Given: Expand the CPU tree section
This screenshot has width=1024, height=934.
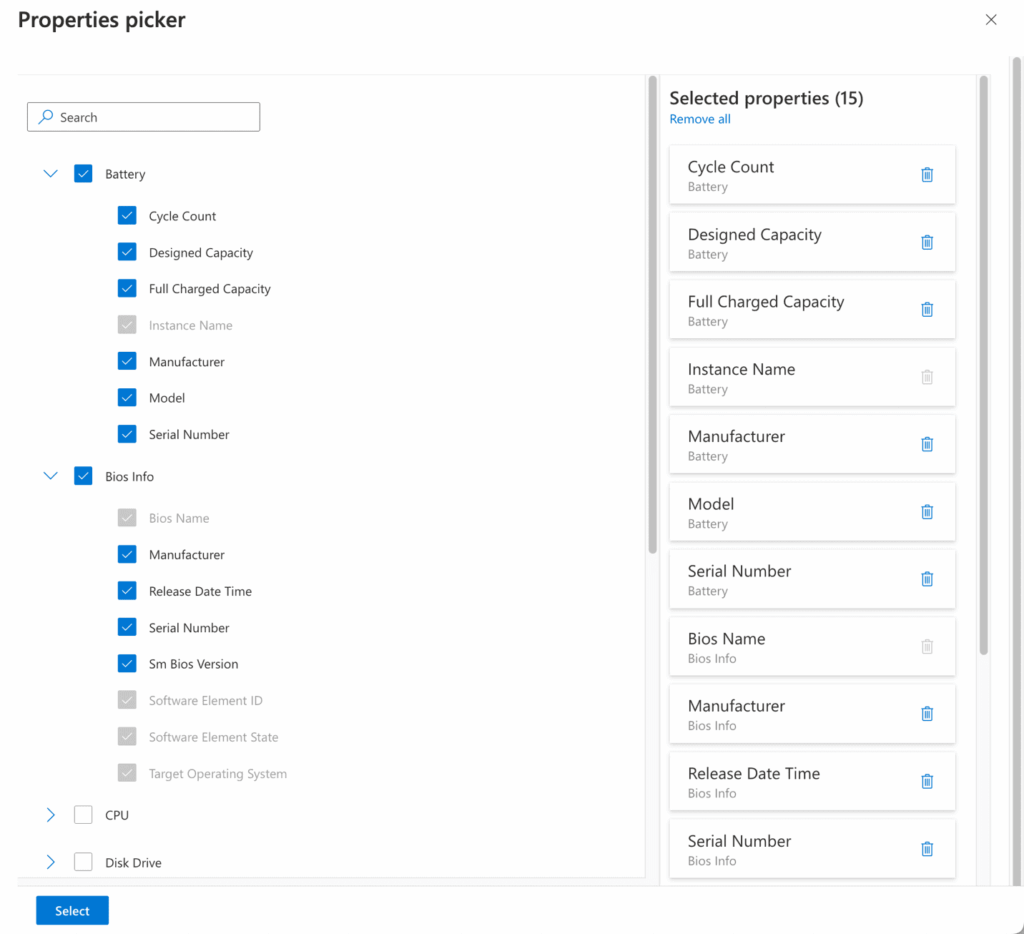Looking at the screenshot, I should [51, 814].
